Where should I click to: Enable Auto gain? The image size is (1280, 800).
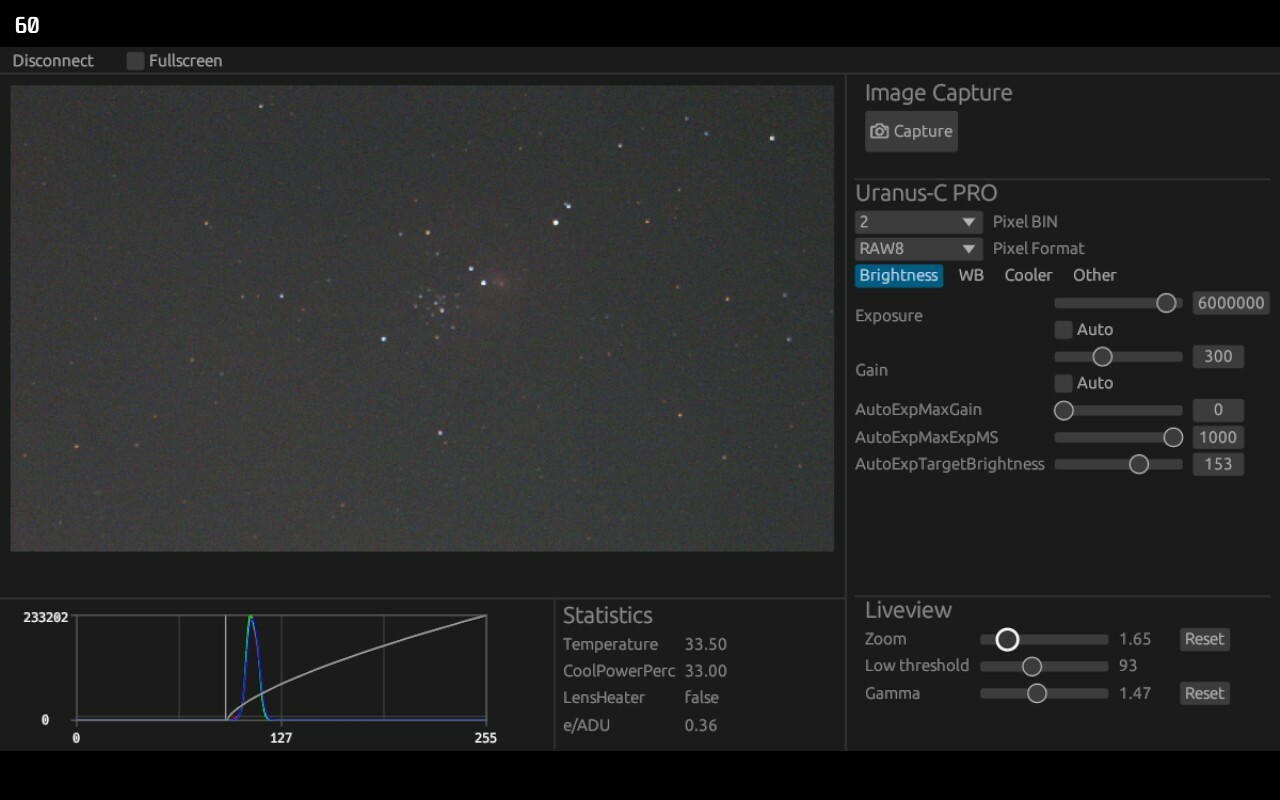pos(1063,383)
